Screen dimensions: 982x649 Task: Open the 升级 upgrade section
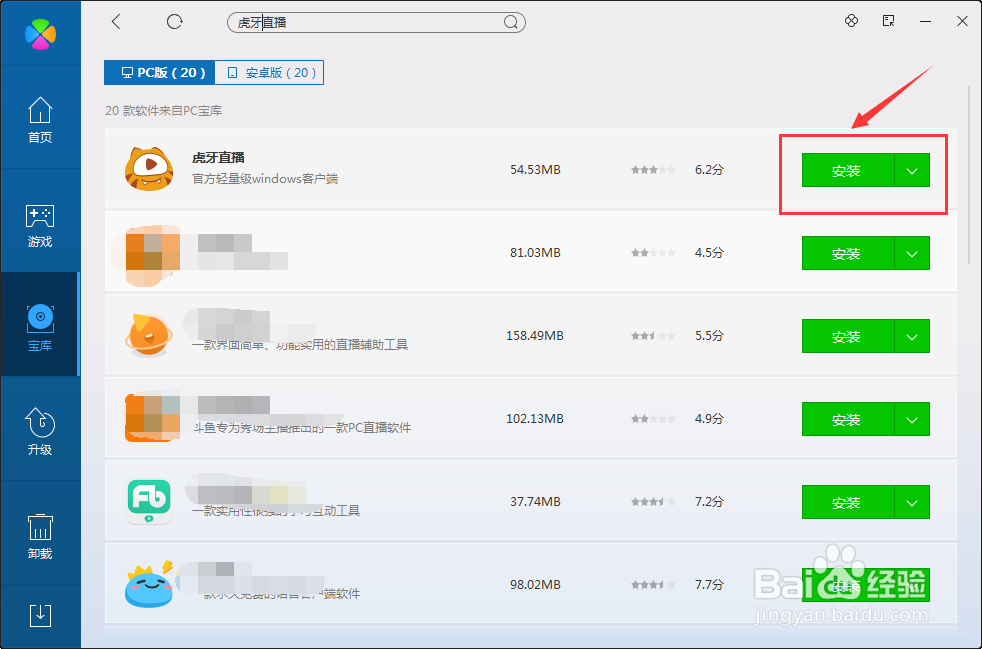point(40,432)
